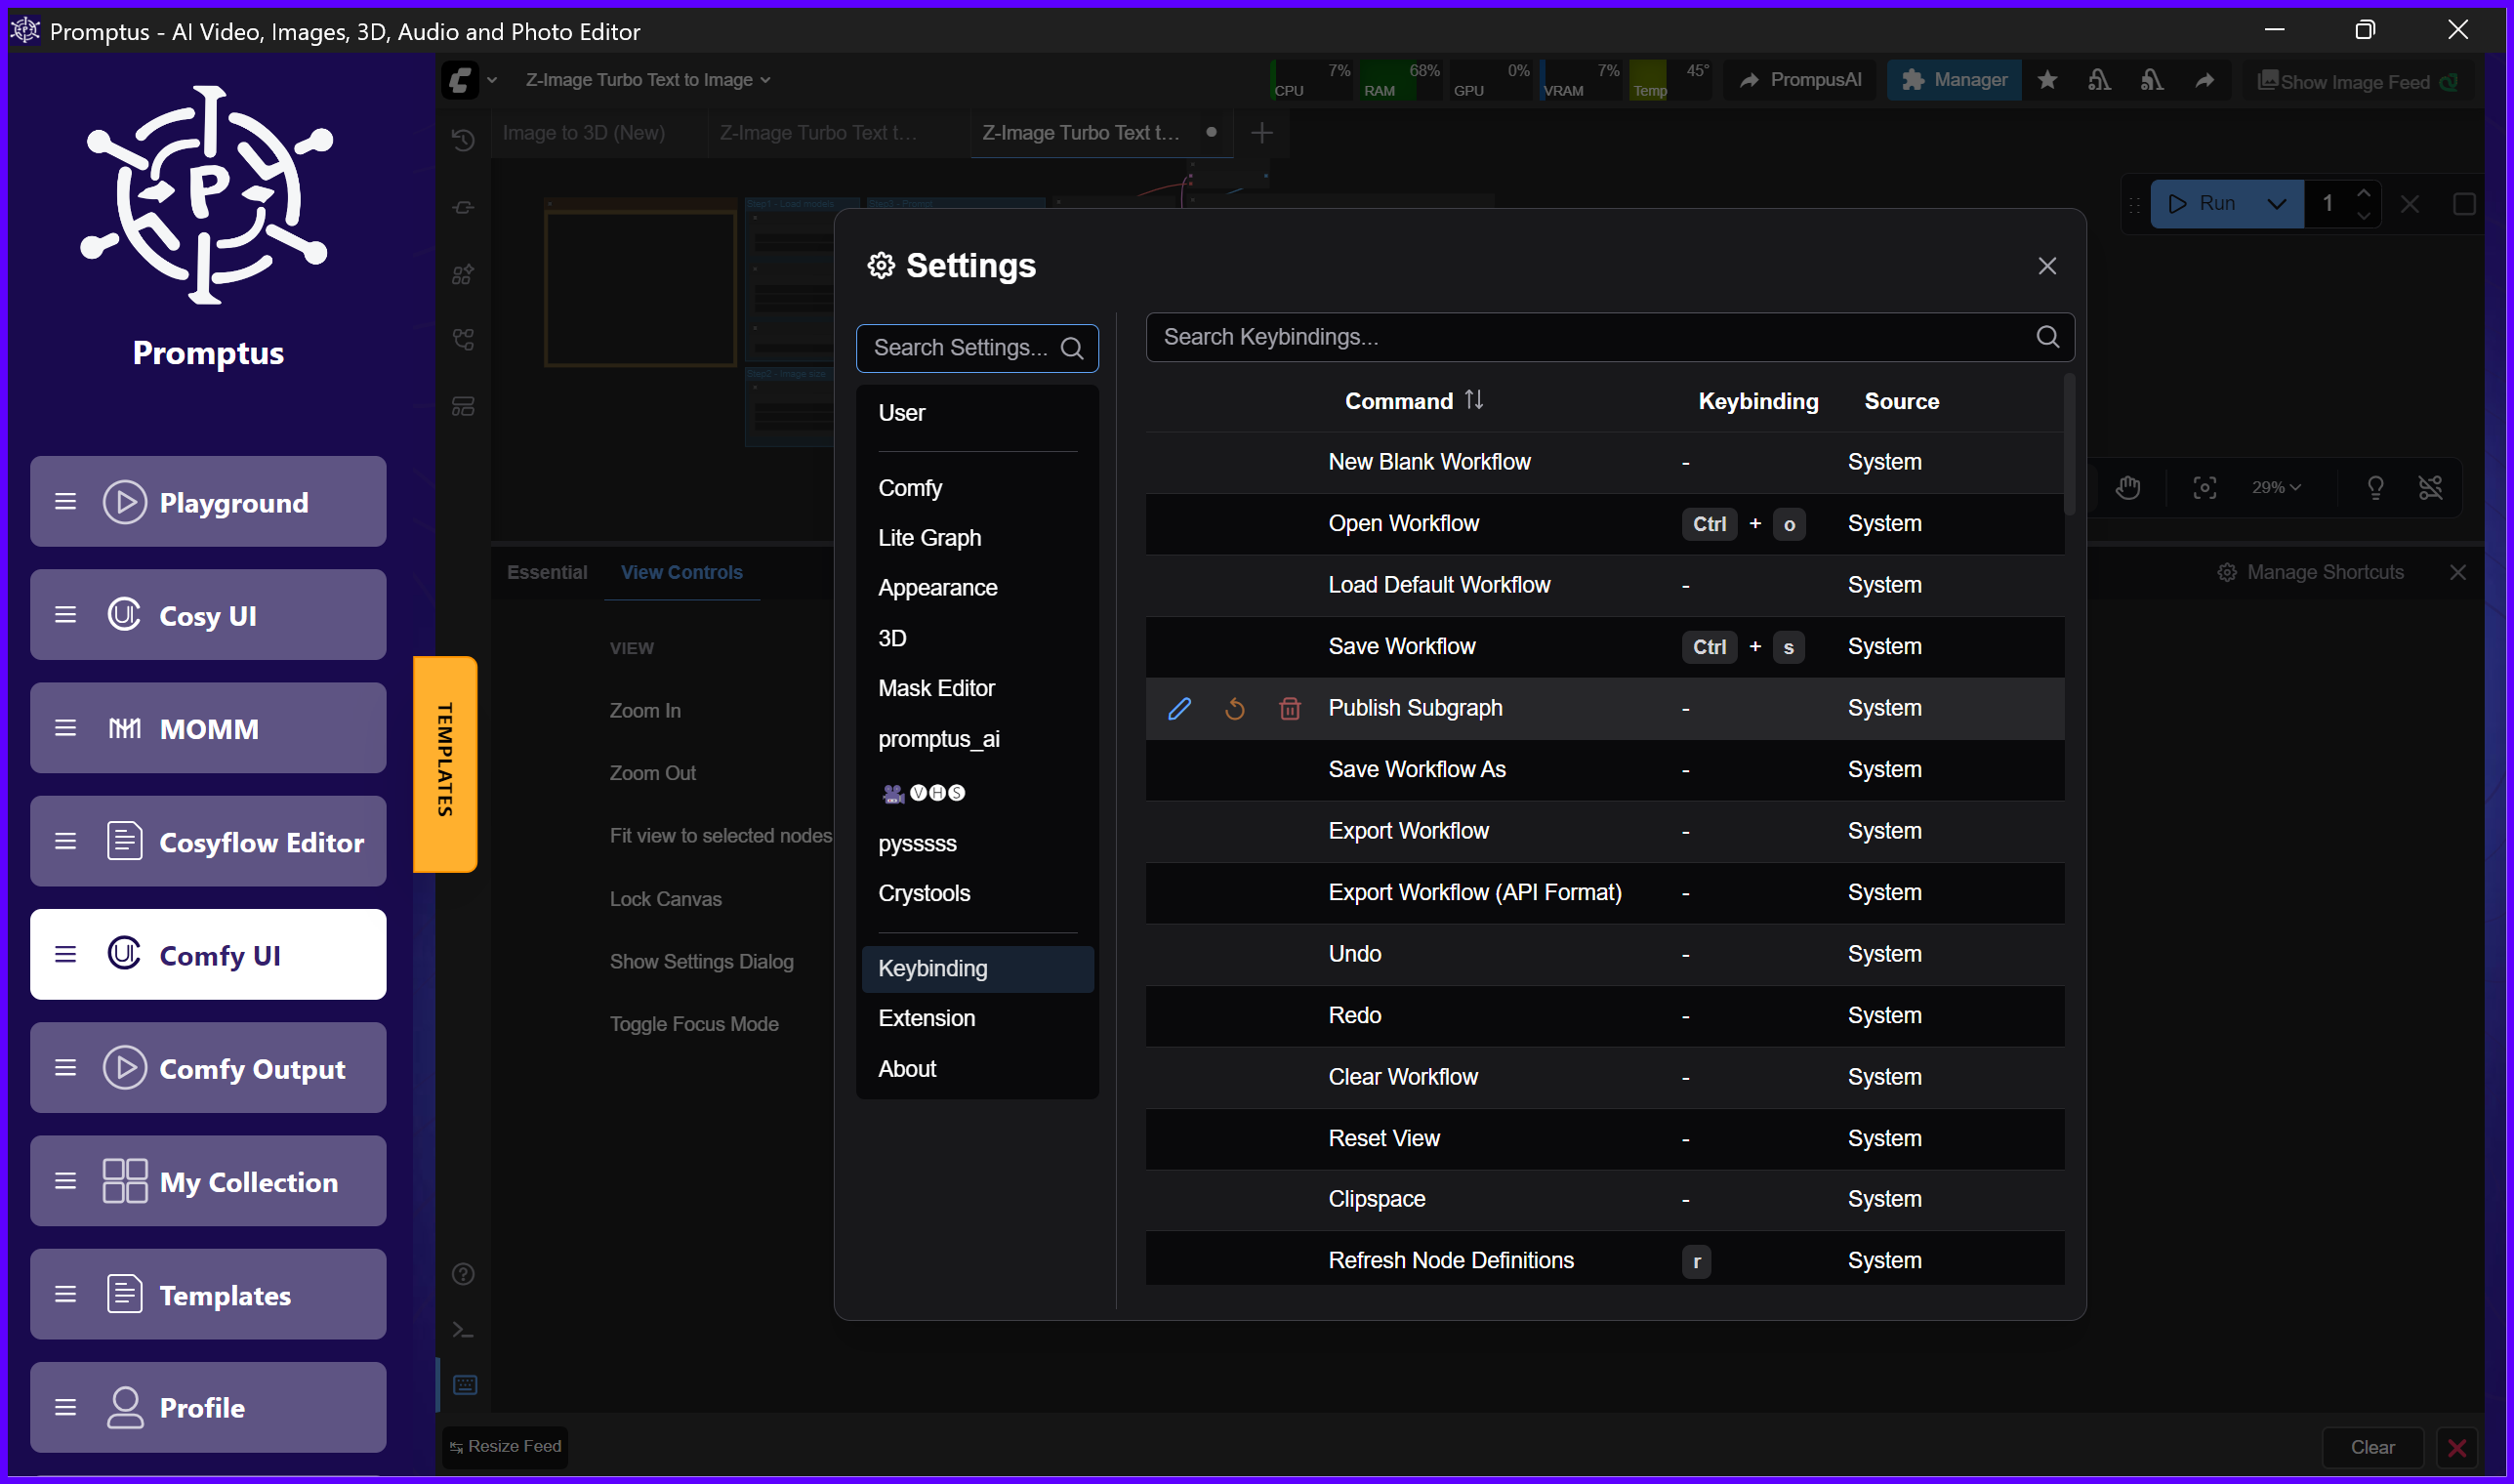The image size is (2514, 1484).
Task: Click the star bookmark icon in the toolbar
Action: coord(2047,80)
